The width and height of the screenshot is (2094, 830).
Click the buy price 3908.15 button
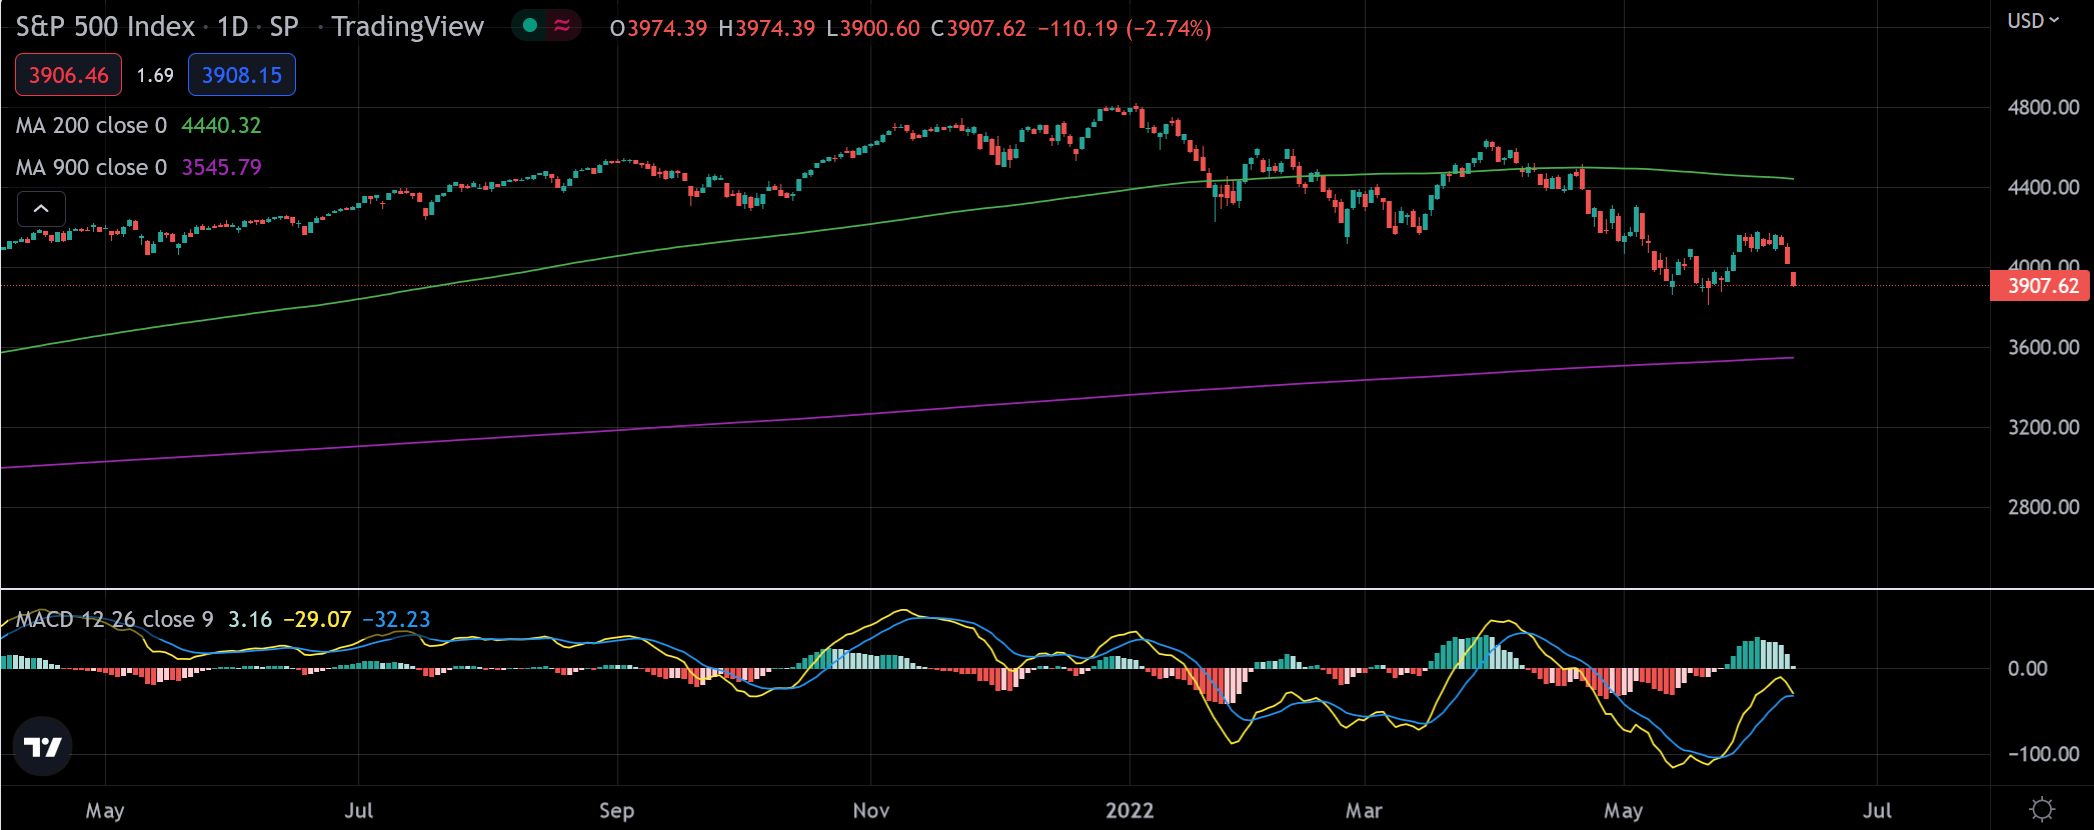[242, 75]
